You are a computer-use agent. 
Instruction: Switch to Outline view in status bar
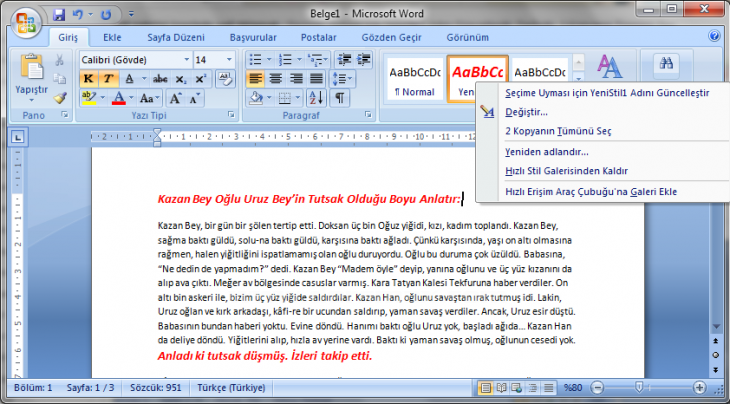click(x=533, y=387)
